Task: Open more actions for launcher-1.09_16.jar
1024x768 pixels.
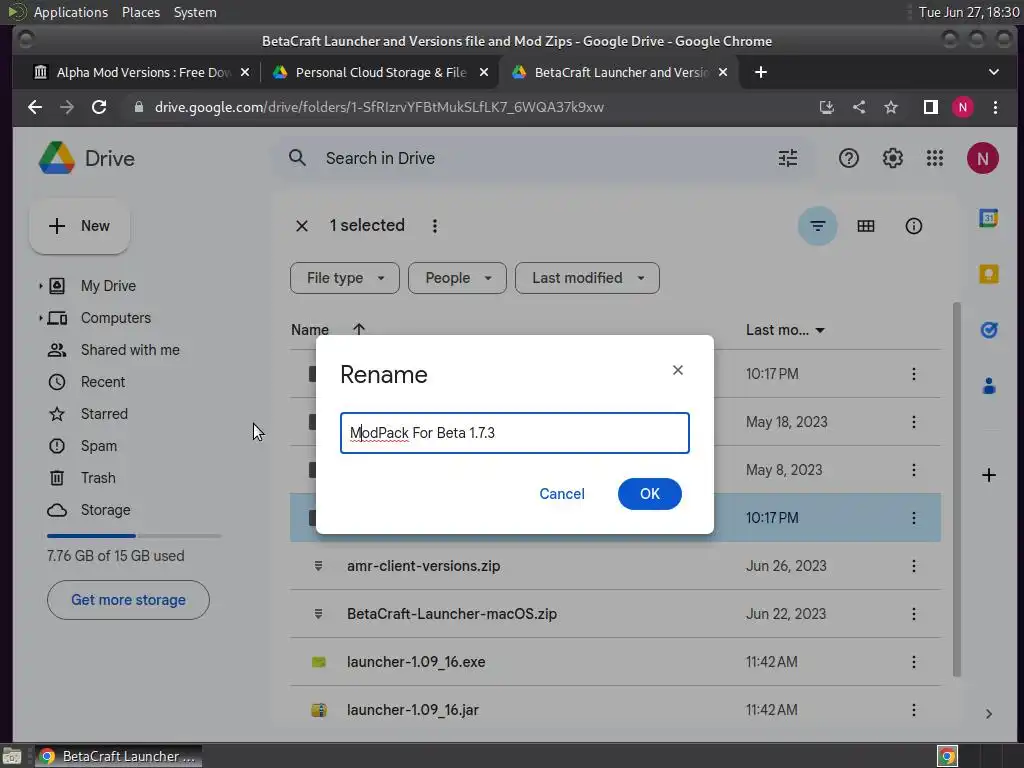Action: pyautogui.click(x=913, y=710)
